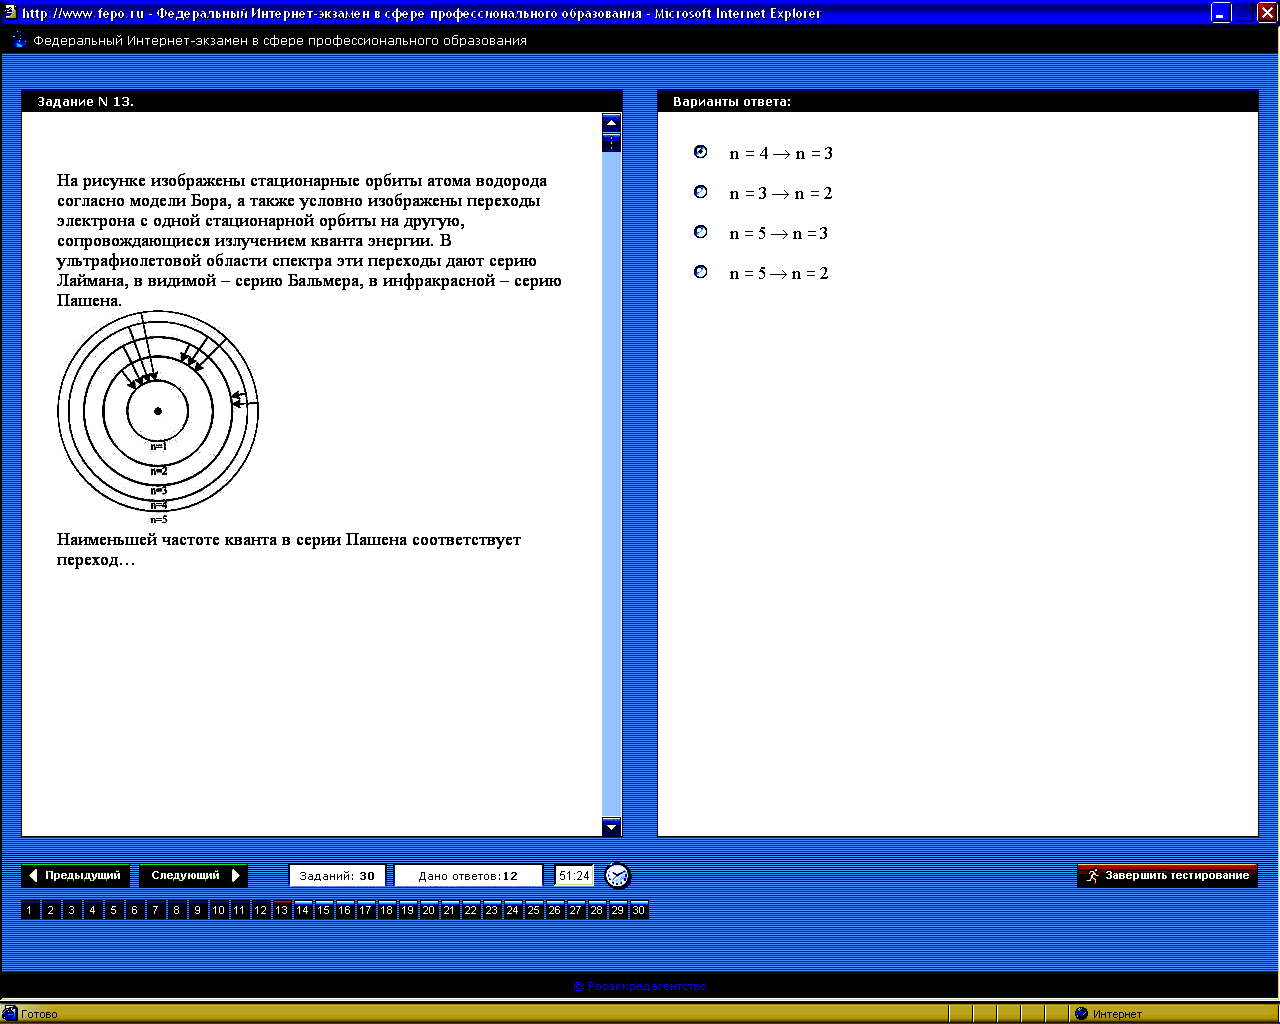
Task: Go to next question with Следующий
Action: point(193,875)
